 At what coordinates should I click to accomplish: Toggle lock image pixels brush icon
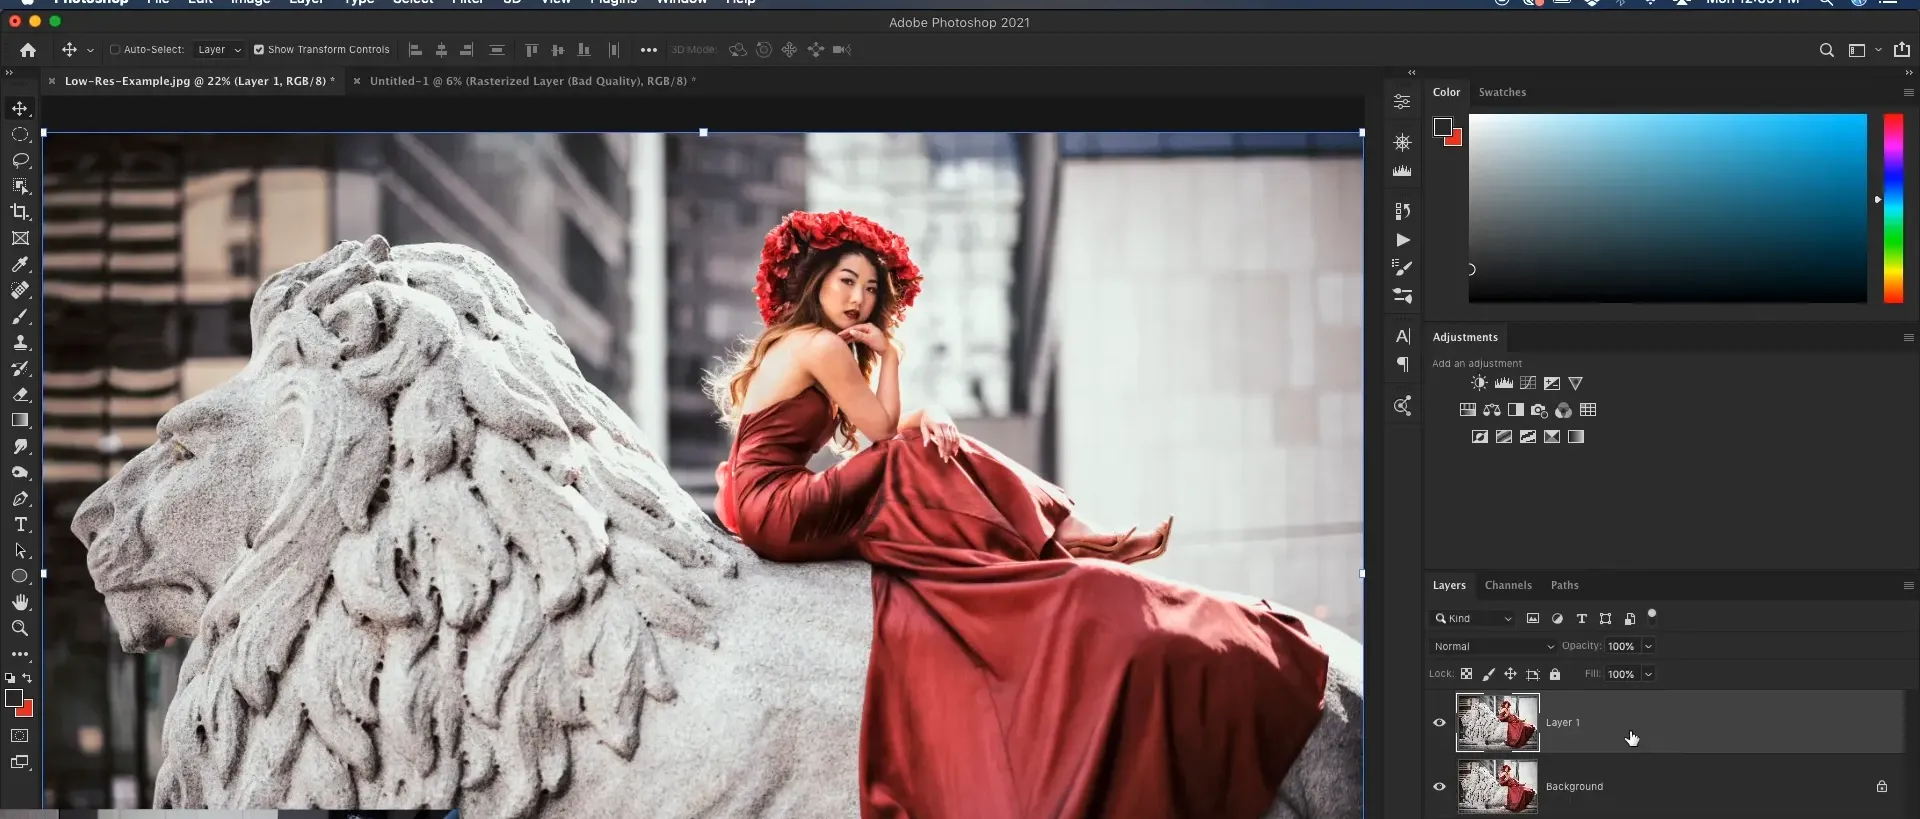1488,674
